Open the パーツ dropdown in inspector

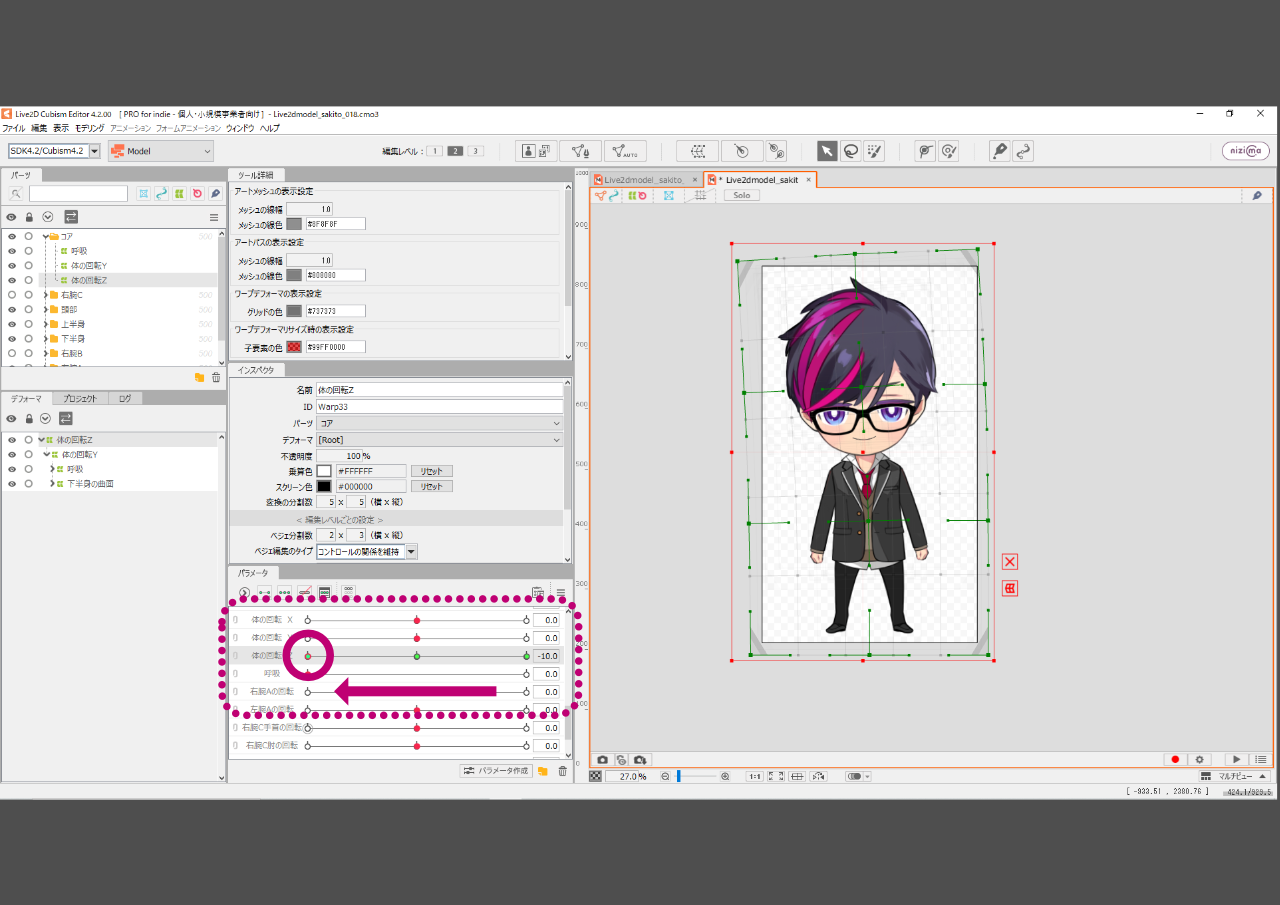pyautogui.click(x=440, y=424)
